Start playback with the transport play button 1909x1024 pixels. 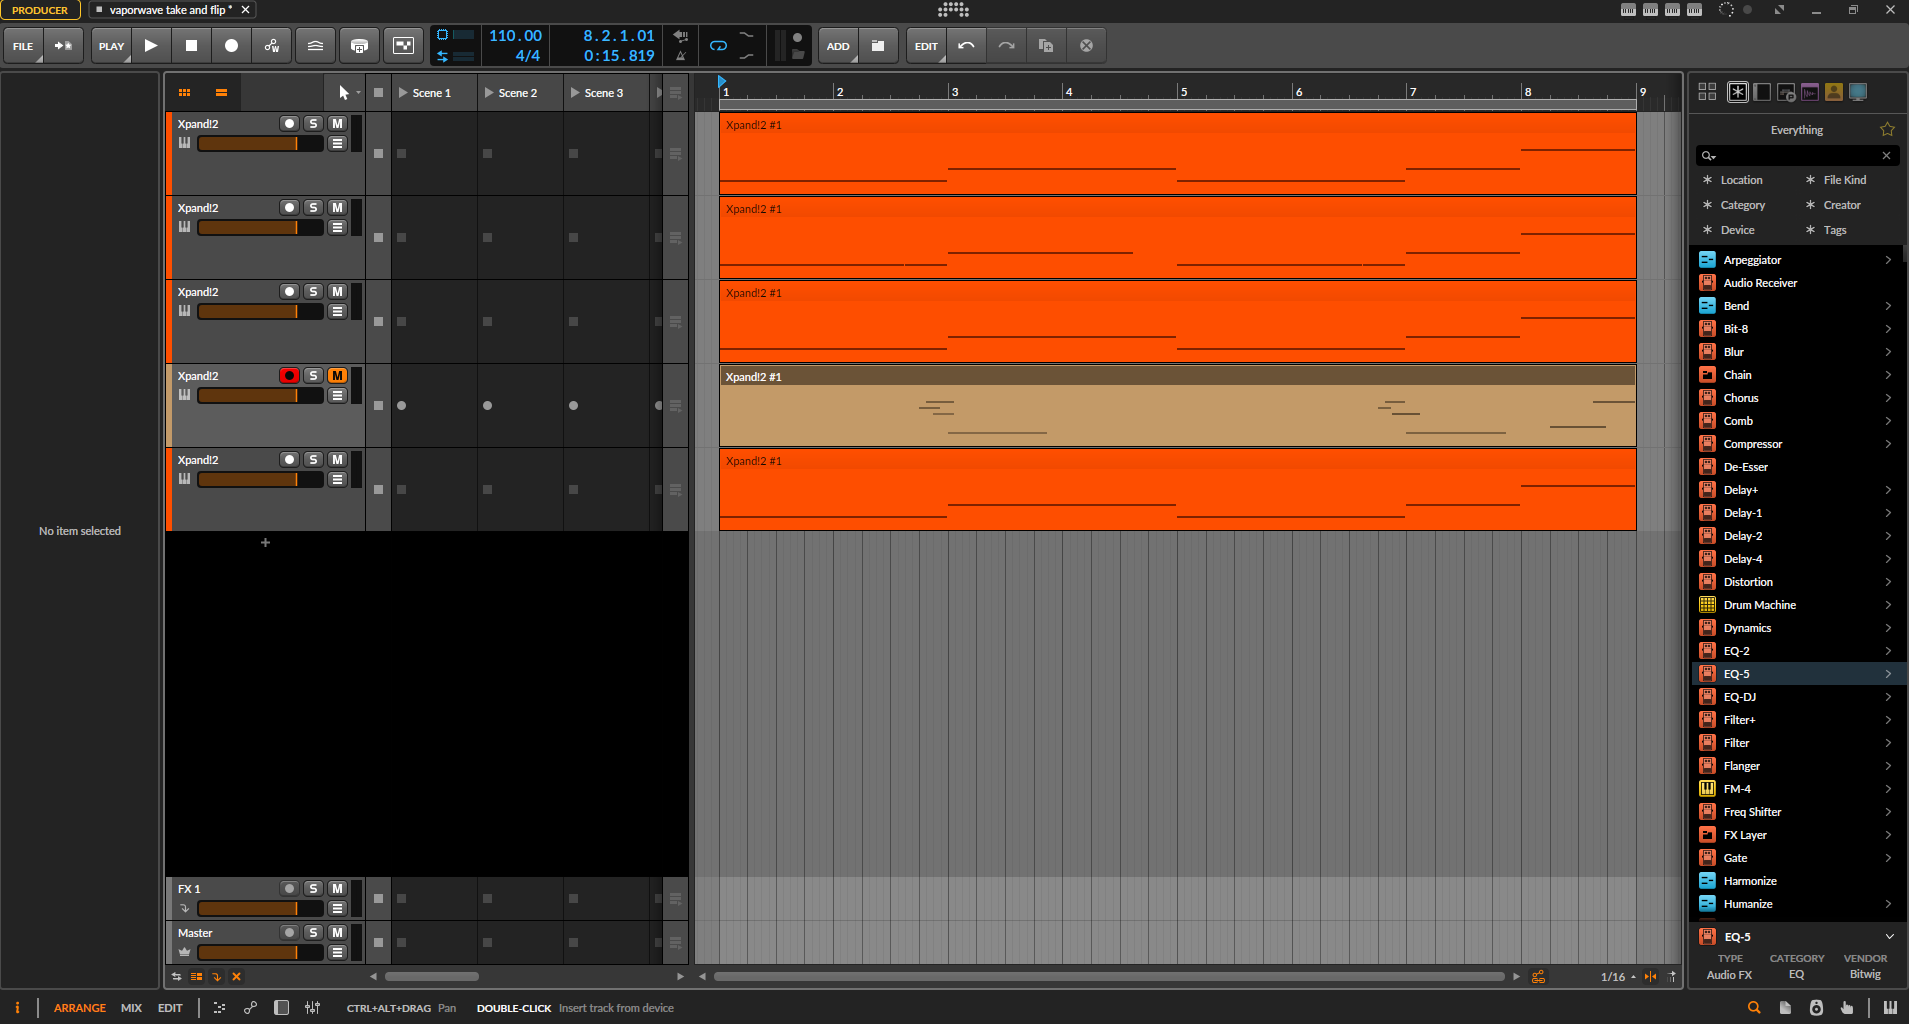point(151,46)
